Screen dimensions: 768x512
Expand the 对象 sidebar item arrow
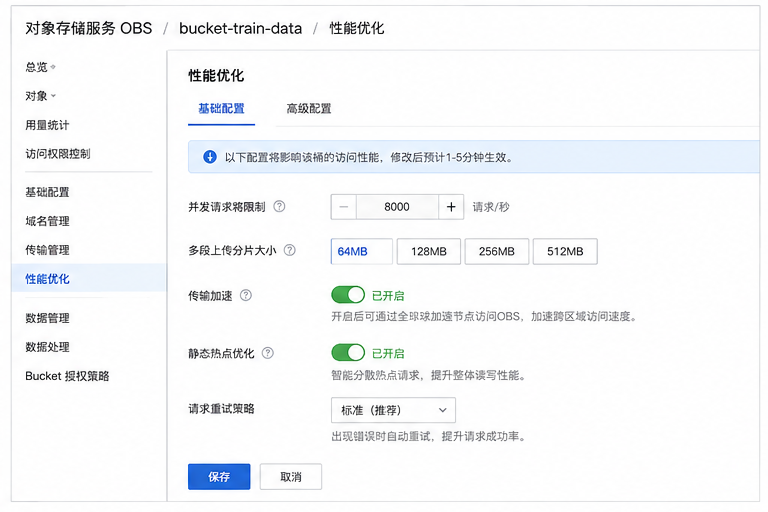(x=53, y=96)
